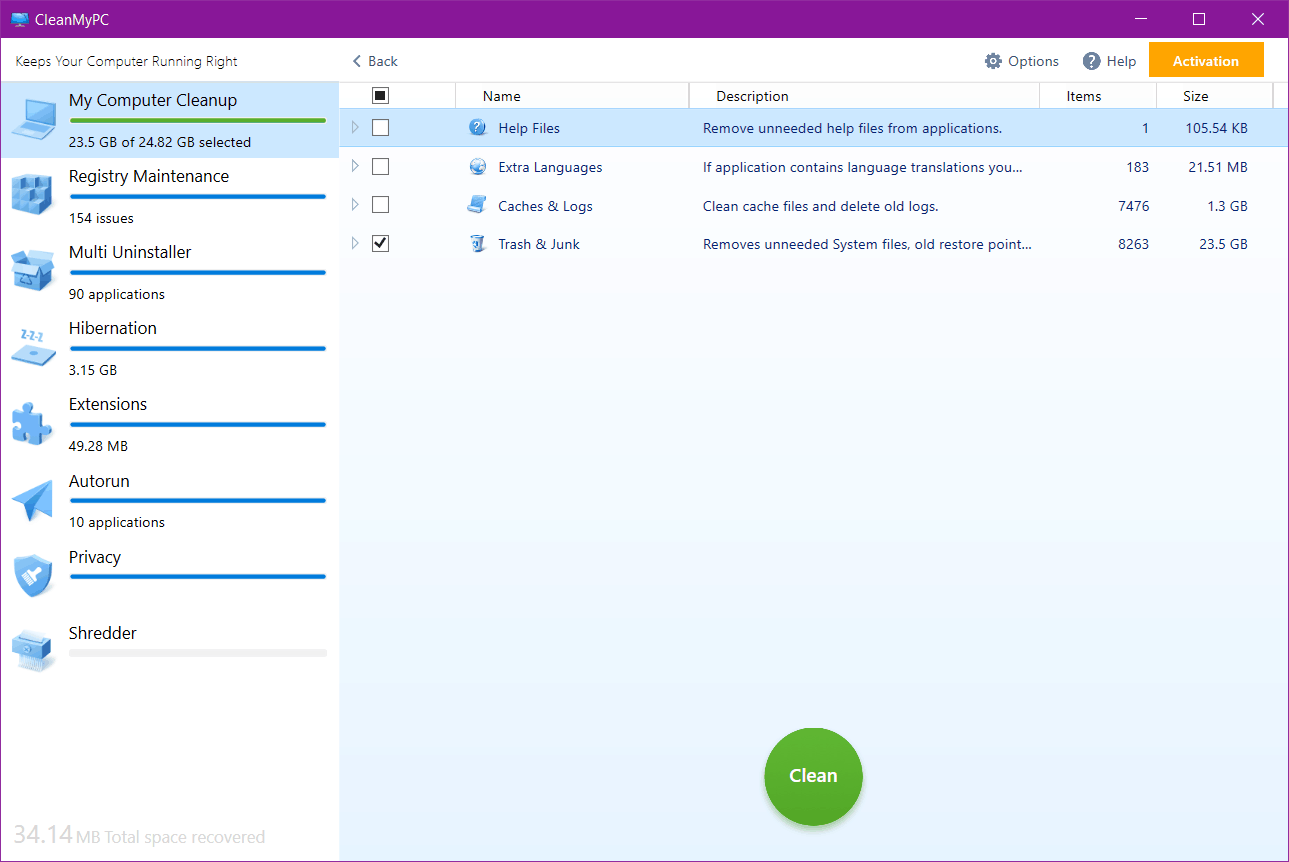This screenshot has width=1289, height=862.
Task: Go to the Shredder section
Action: (x=170, y=653)
